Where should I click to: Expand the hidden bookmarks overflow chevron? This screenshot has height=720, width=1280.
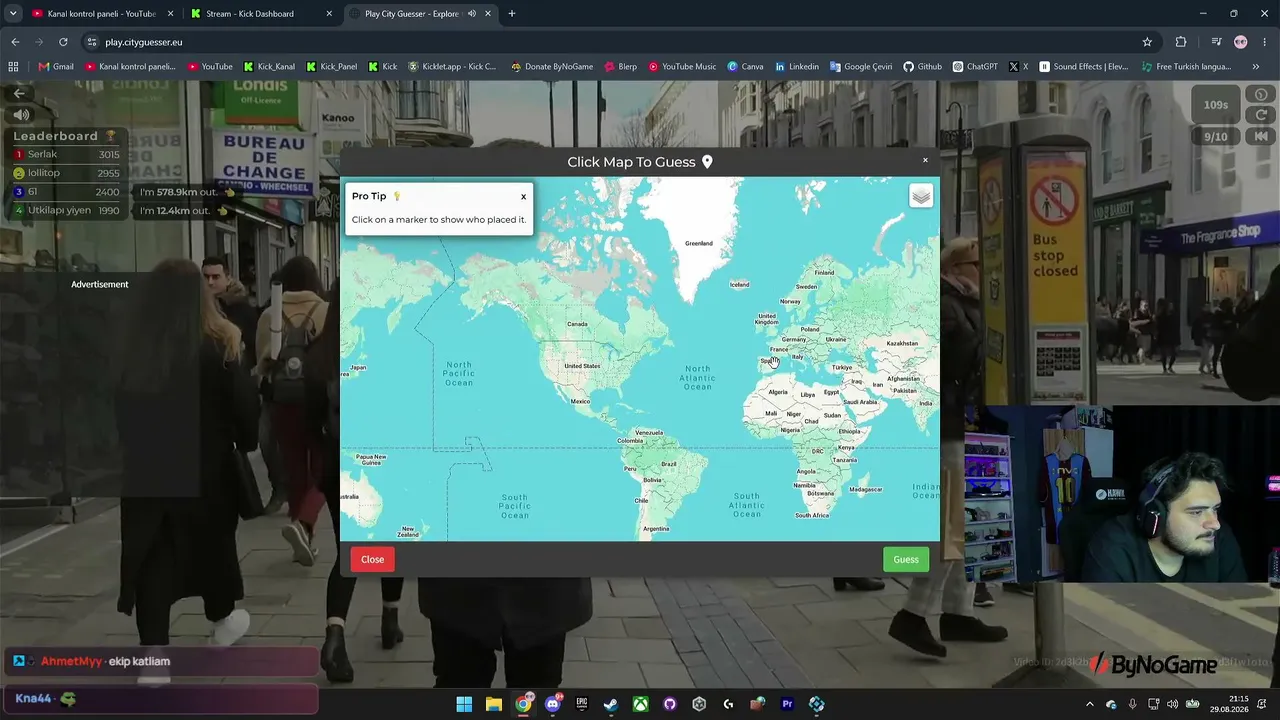click(1256, 67)
